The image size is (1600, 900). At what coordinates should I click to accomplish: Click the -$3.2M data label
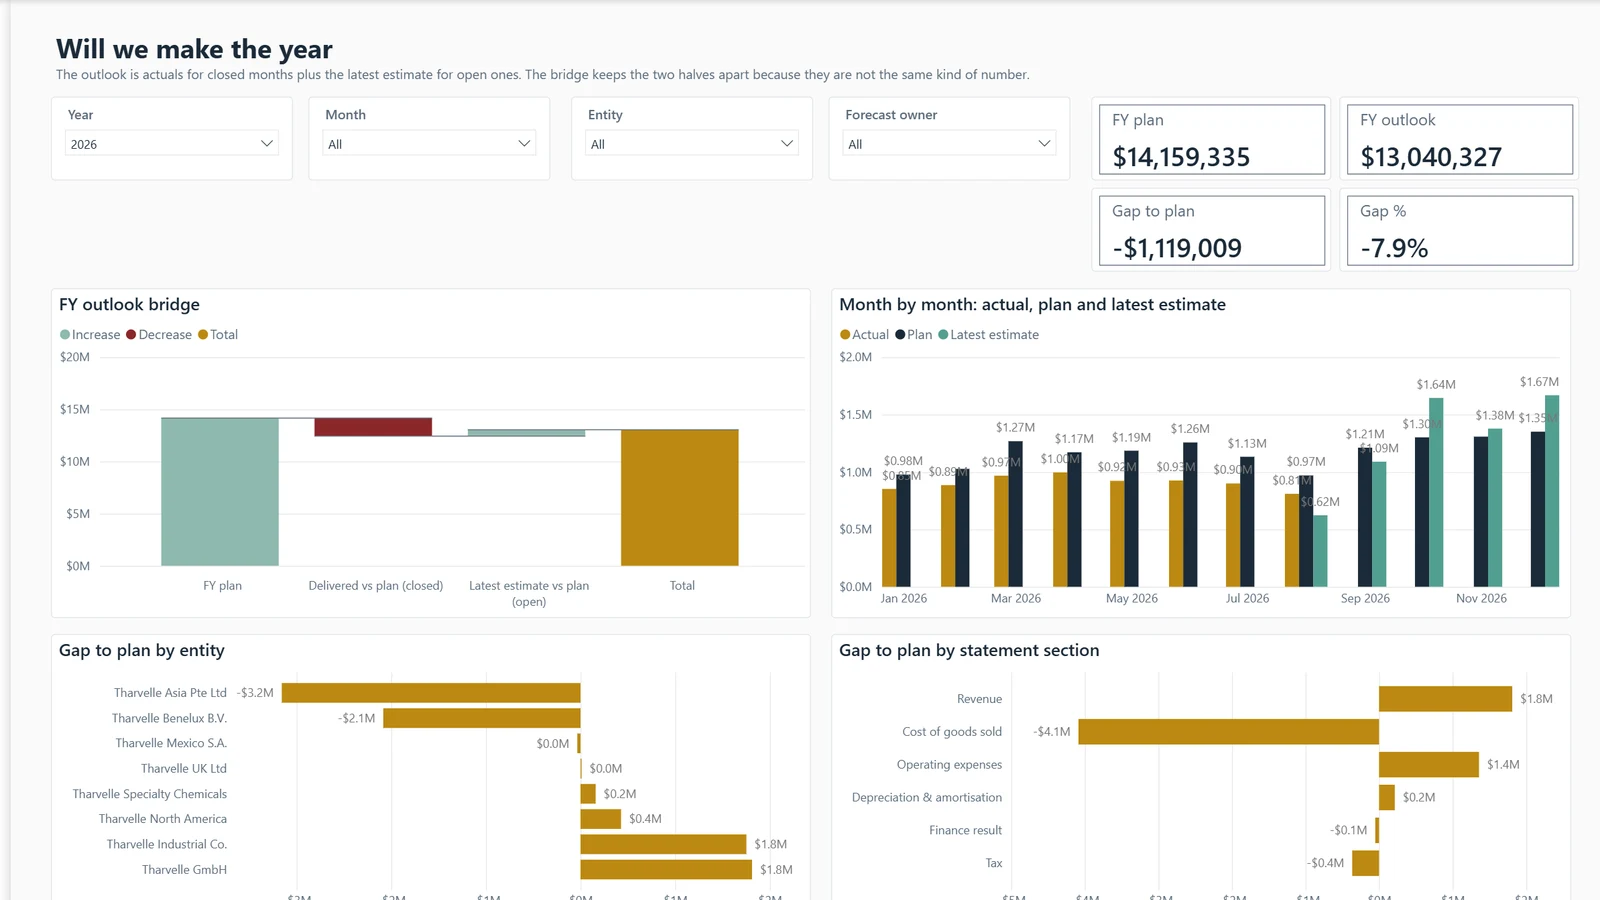(x=255, y=693)
